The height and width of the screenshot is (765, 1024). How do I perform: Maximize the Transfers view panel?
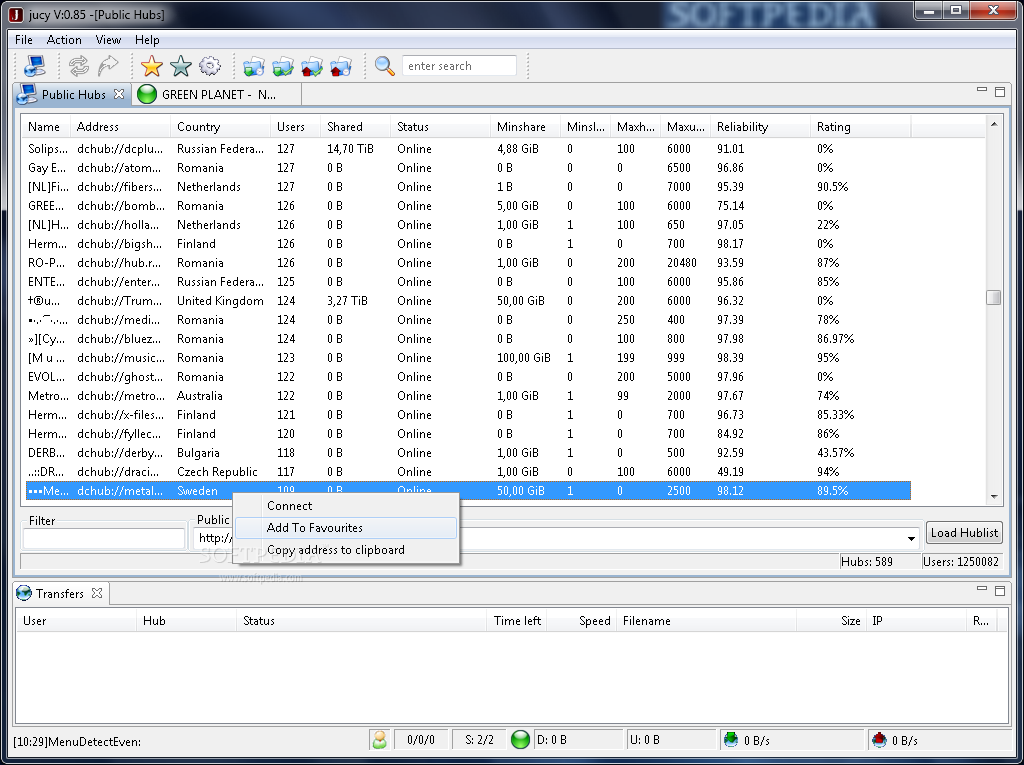(x=1000, y=591)
